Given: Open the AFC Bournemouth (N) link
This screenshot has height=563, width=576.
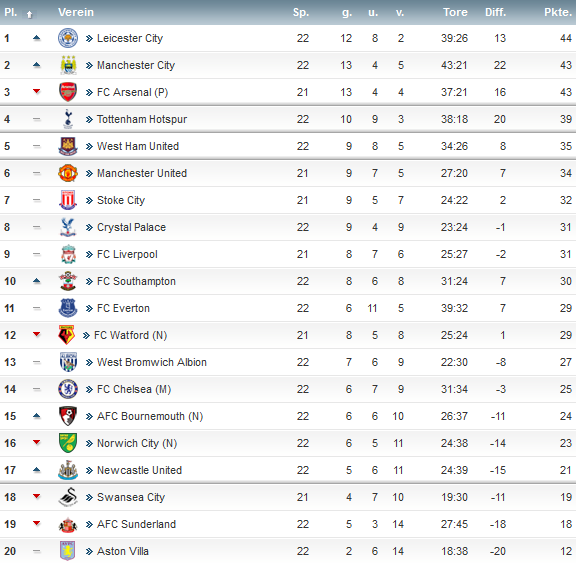Looking at the screenshot, I should [150, 416].
